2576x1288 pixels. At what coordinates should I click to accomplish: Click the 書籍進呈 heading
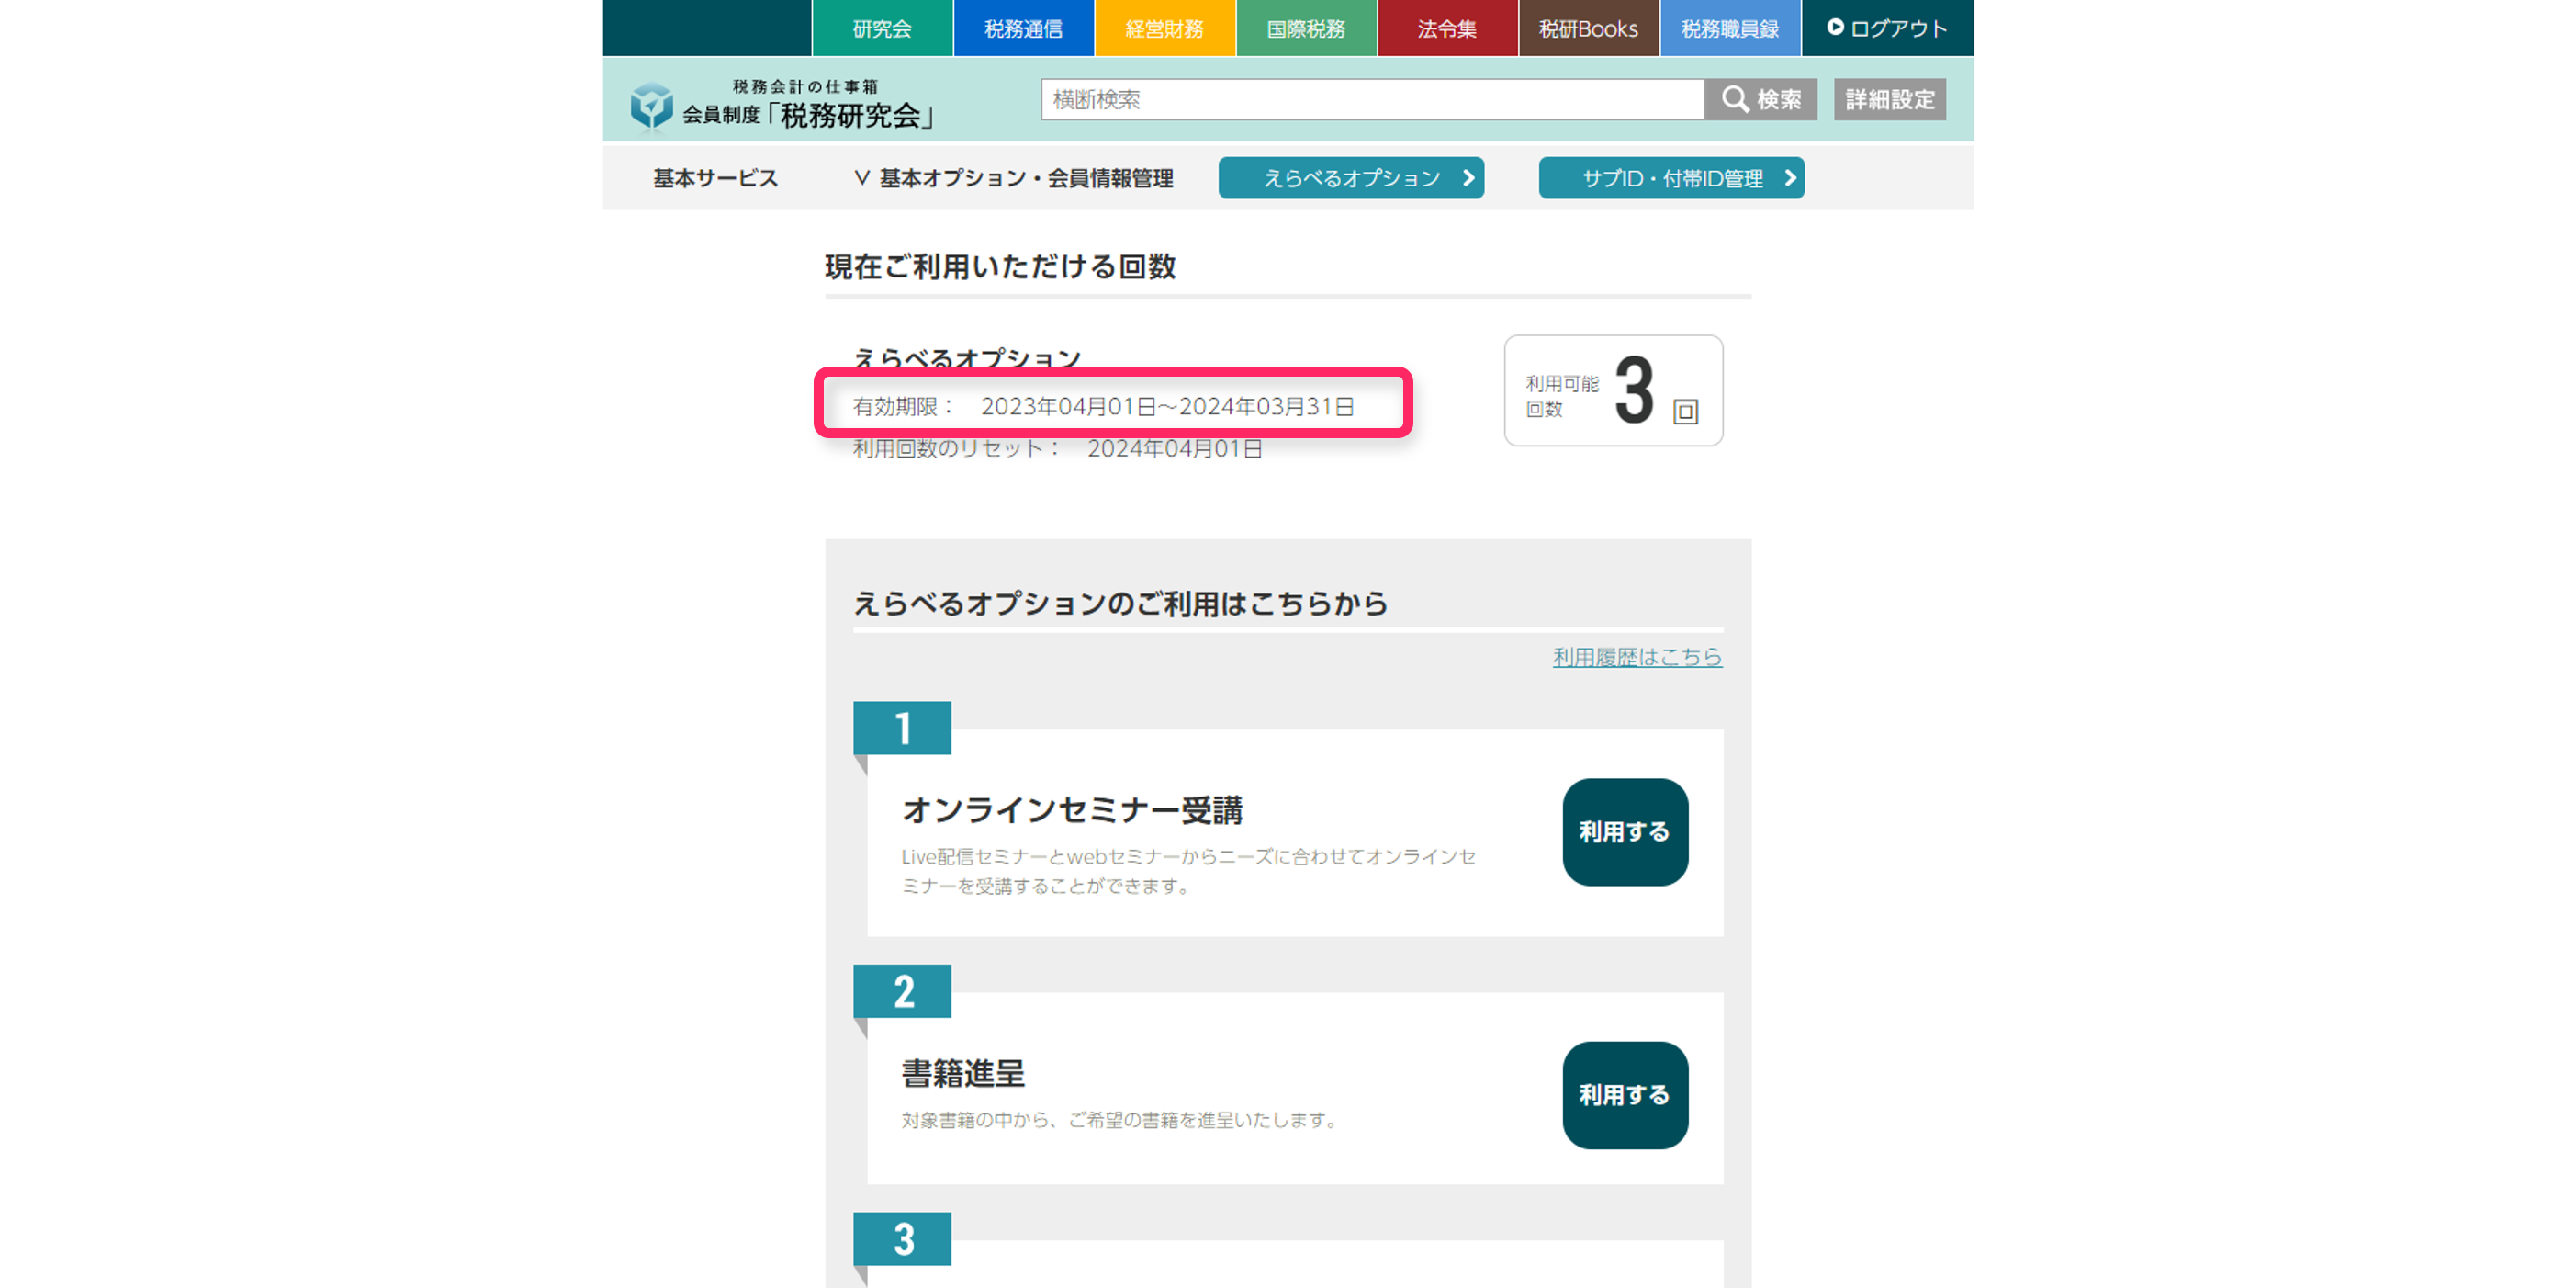(963, 1073)
